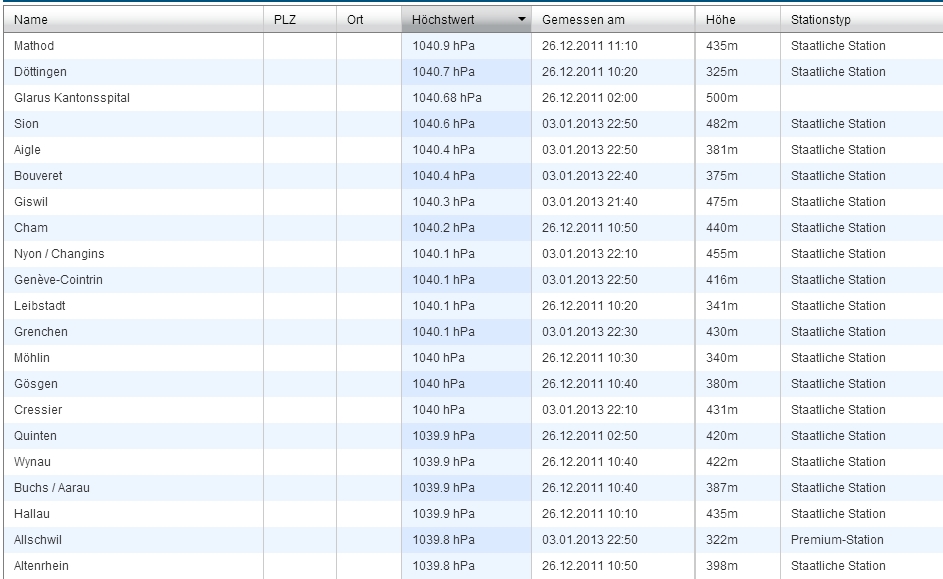943x579 pixels.
Task: Select the Giswil station name
Action: click(x=31, y=201)
